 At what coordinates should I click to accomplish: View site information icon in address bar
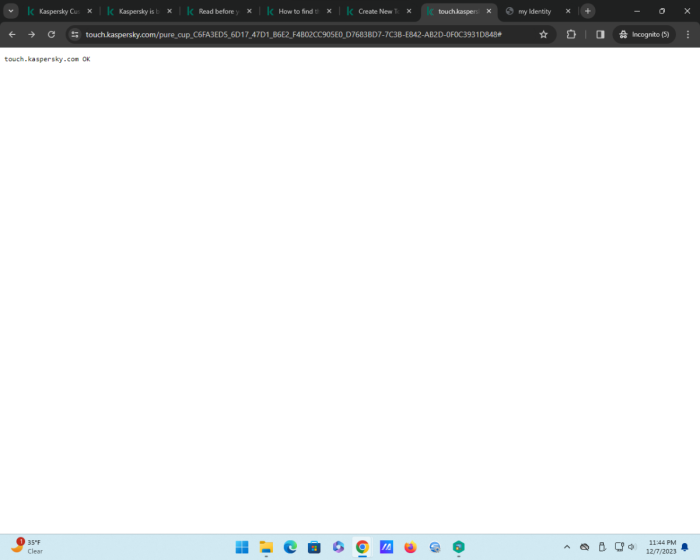(x=75, y=34)
